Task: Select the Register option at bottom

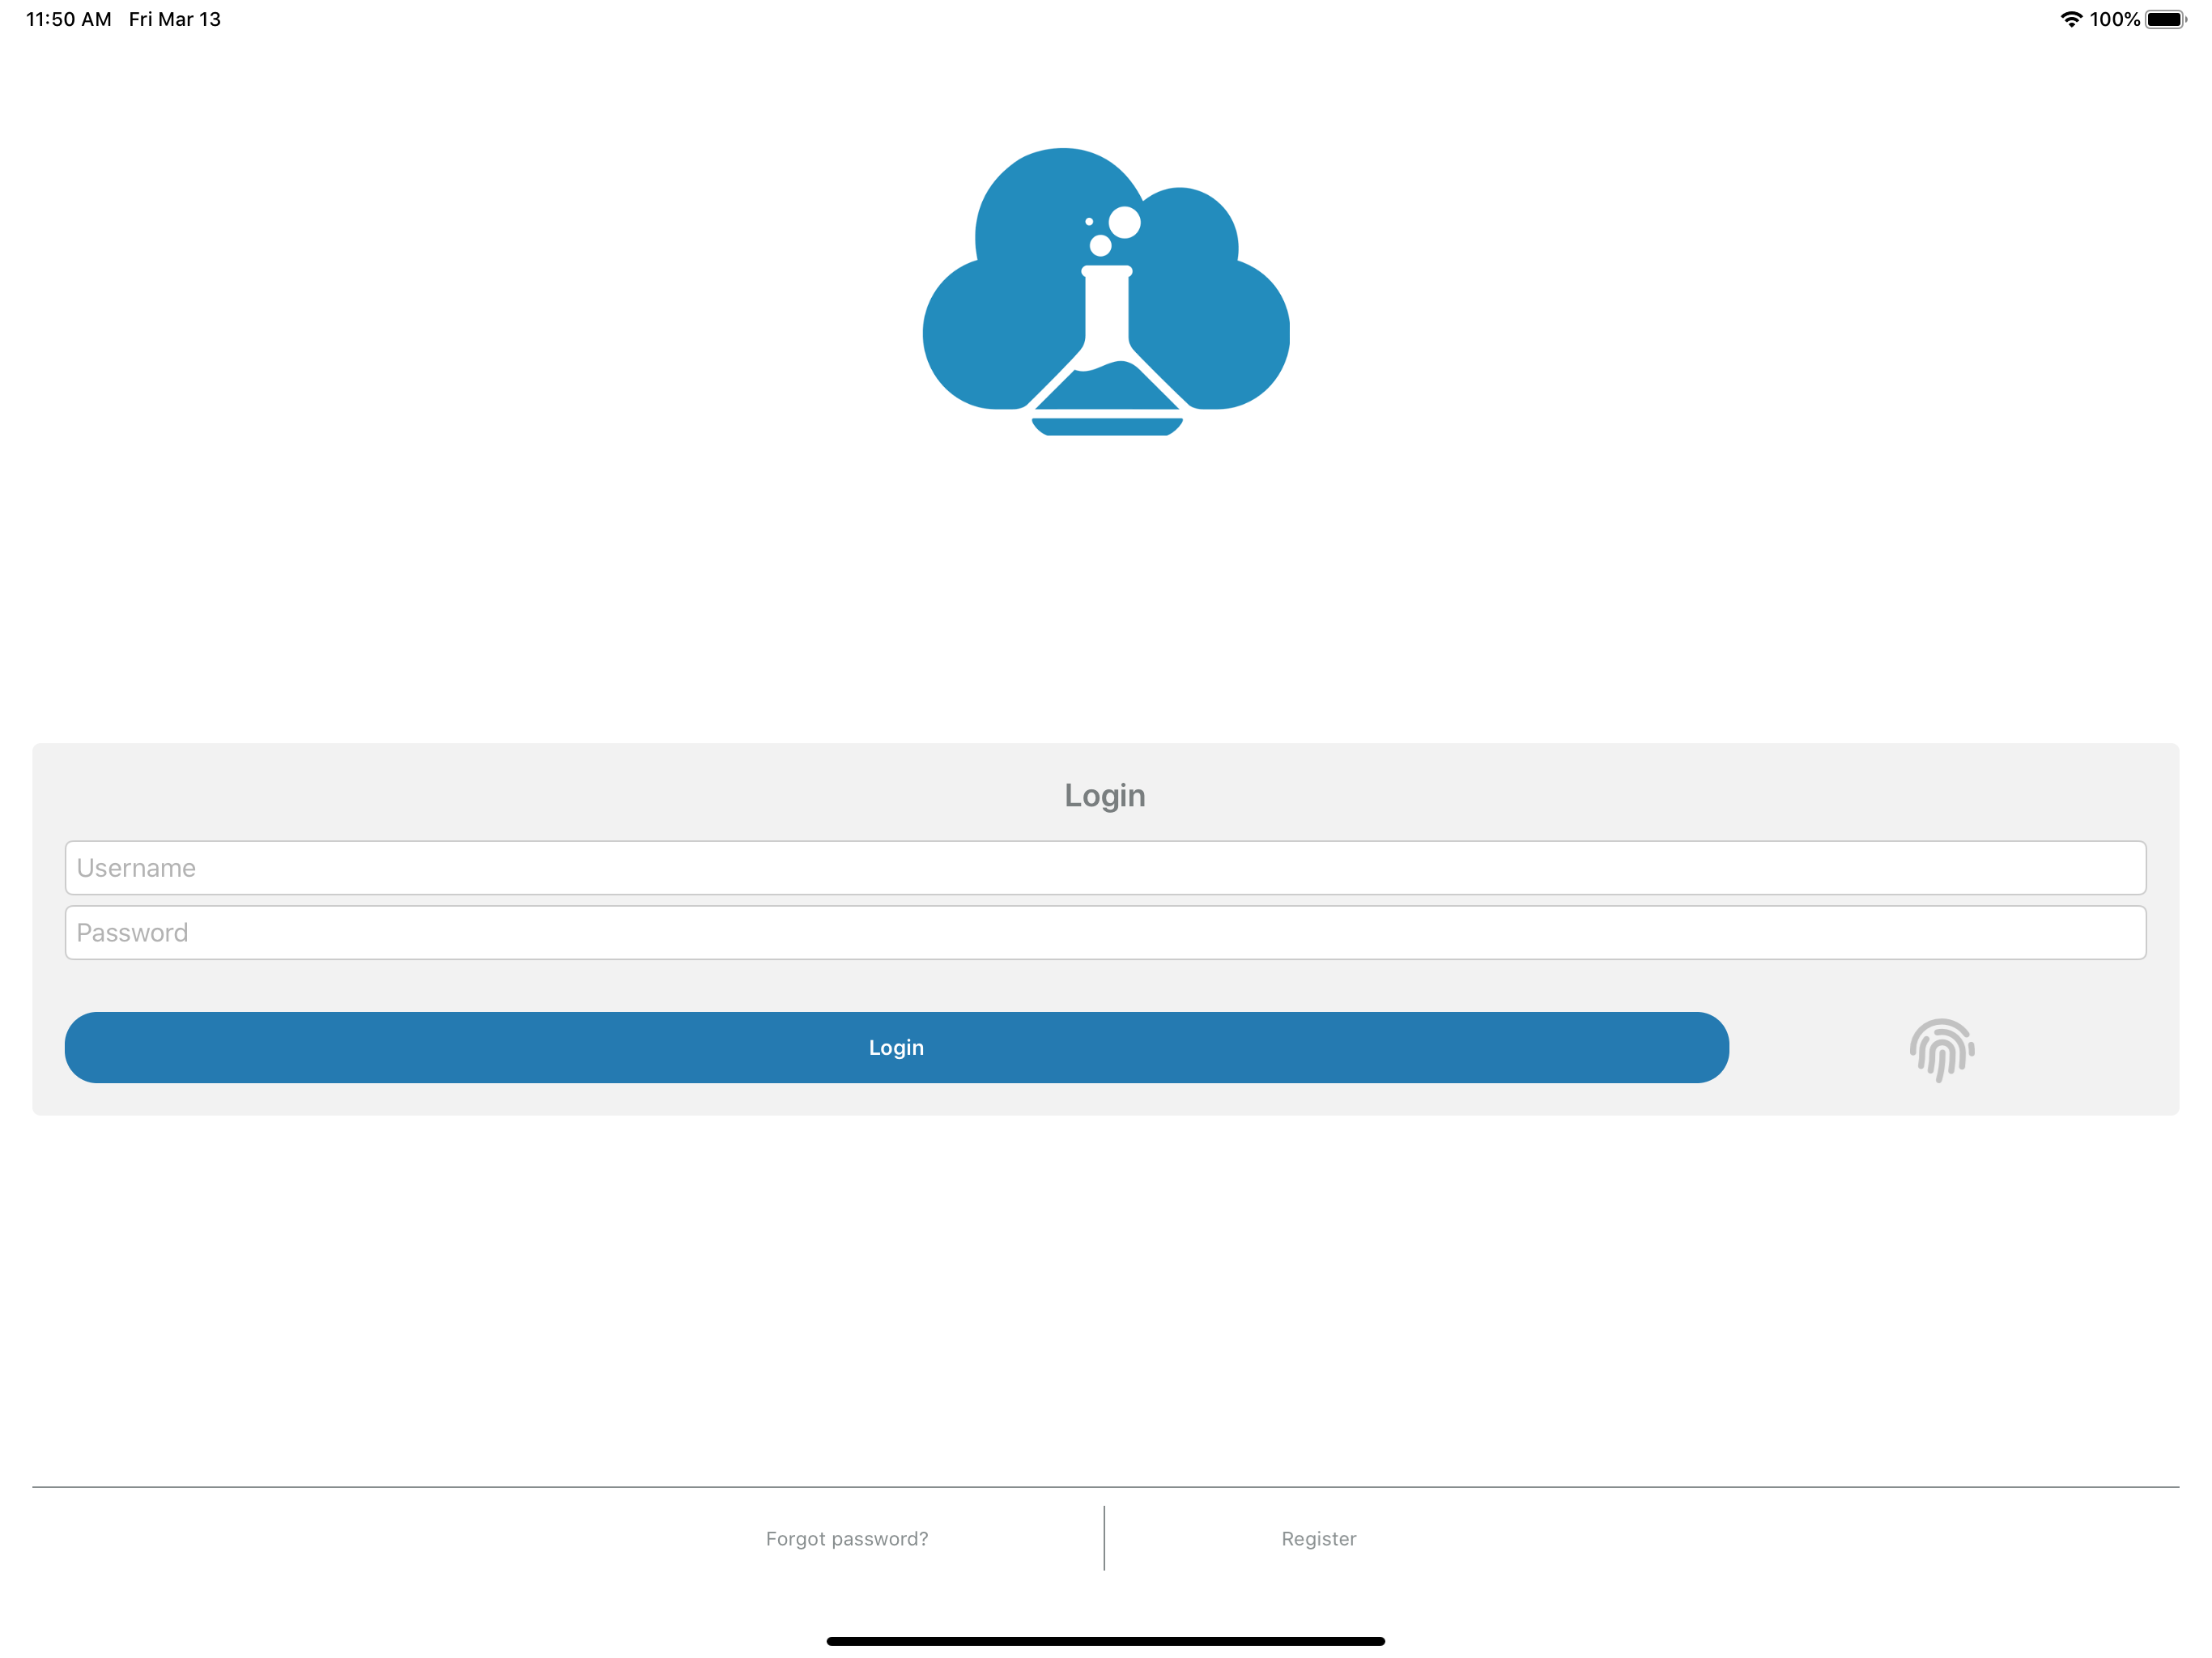Action: click(1318, 1538)
